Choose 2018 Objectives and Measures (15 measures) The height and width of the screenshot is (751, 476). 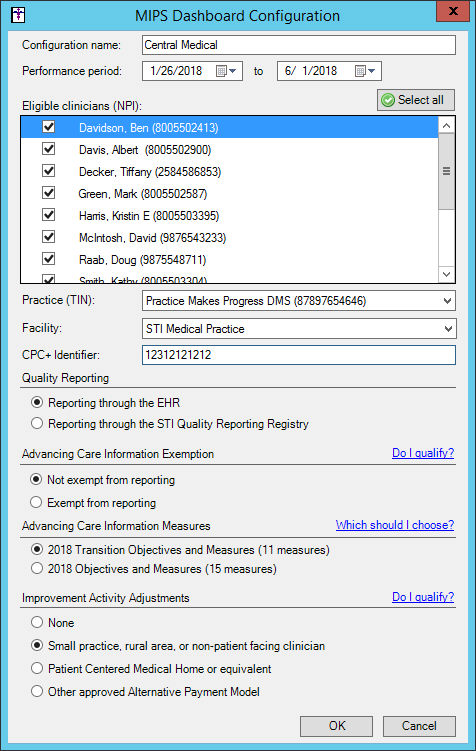[x=37, y=569]
